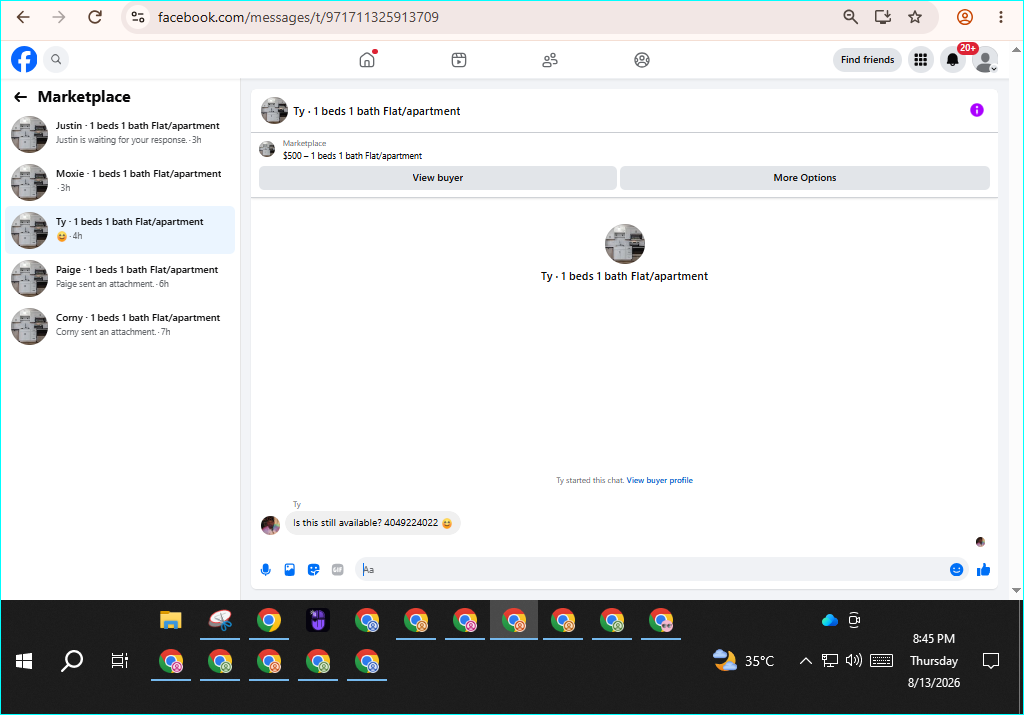Screen dimensions: 1024x715
Task: Open the Windows Start menu
Action: (x=24, y=661)
